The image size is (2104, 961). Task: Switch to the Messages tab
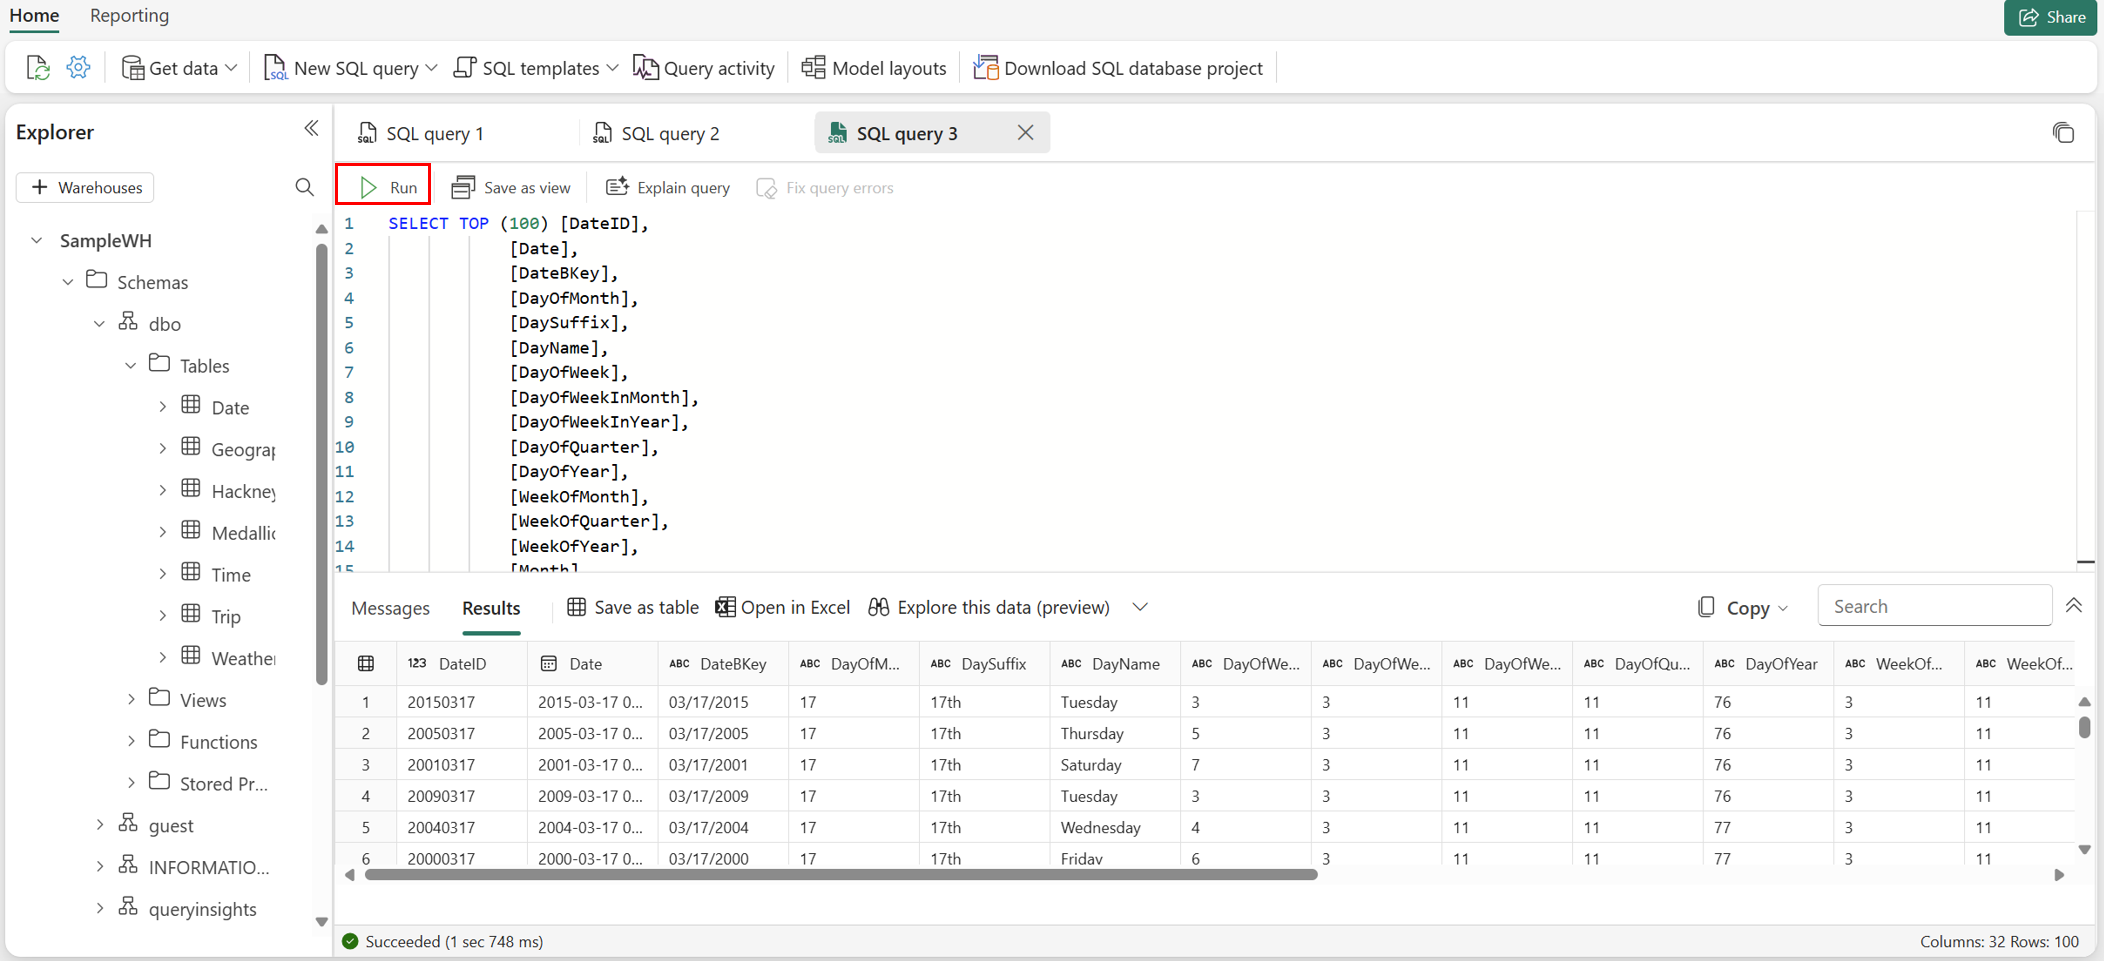[390, 607]
